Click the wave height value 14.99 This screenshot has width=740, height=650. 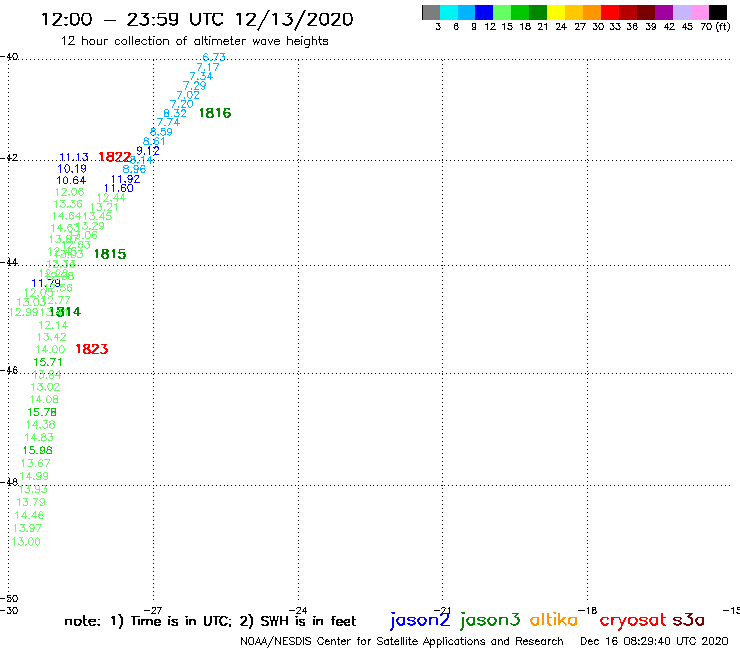click(34, 476)
